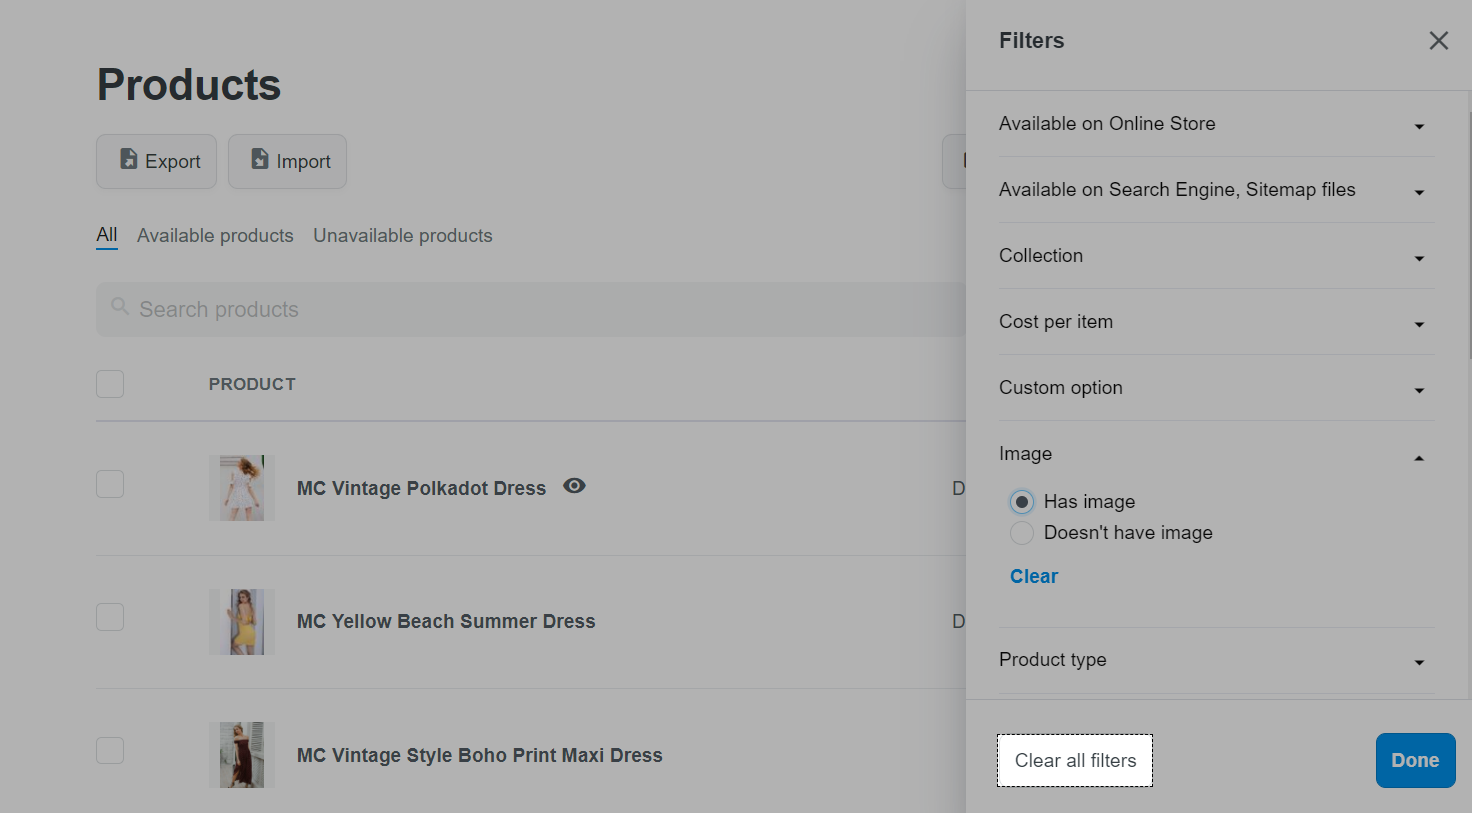Open the MC Yellow Beach Summer Dress thumbnail
This screenshot has width=1472, height=813.
pyautogui.click(x=242, y=622)
